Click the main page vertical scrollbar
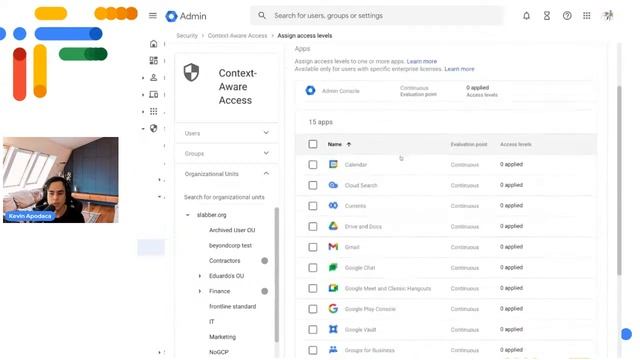The height and width of the screenshot is (360, 640). tap(619, 180)
